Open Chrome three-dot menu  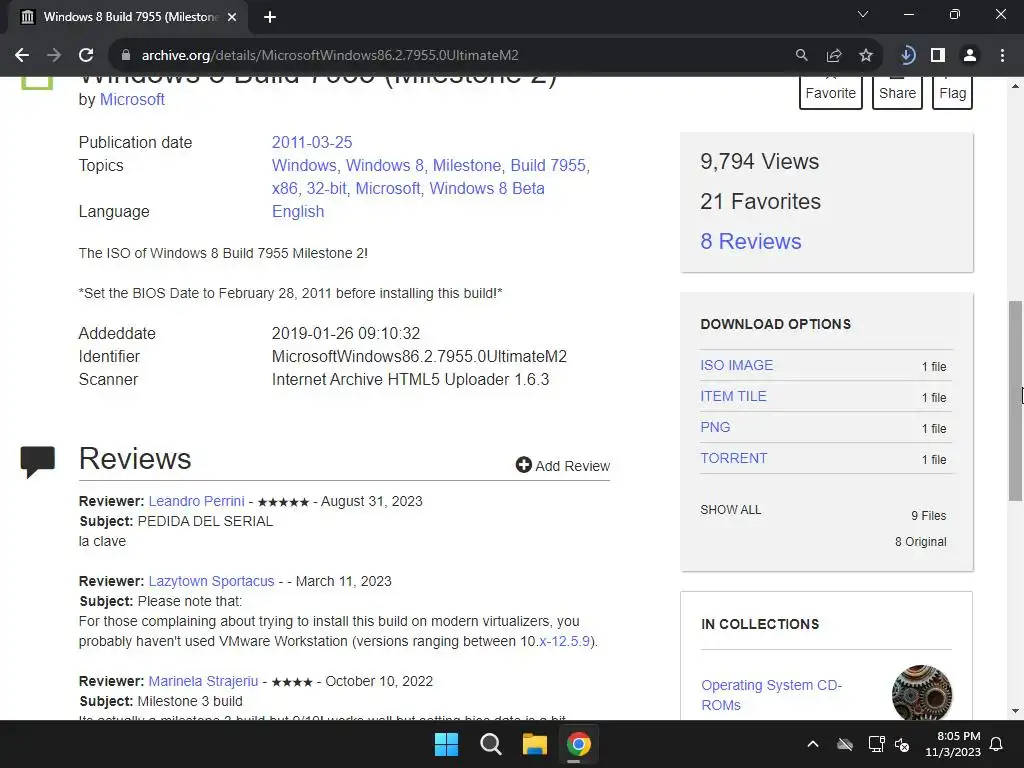coord(1002,56)
